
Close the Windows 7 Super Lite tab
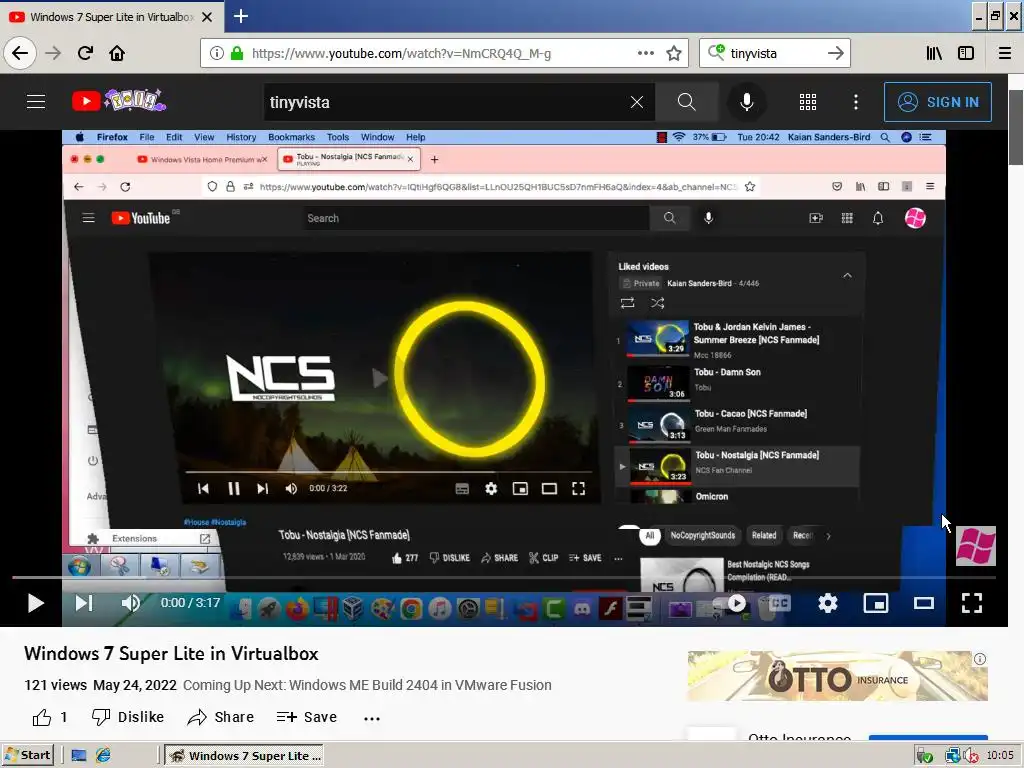click(x=207, y=17)
